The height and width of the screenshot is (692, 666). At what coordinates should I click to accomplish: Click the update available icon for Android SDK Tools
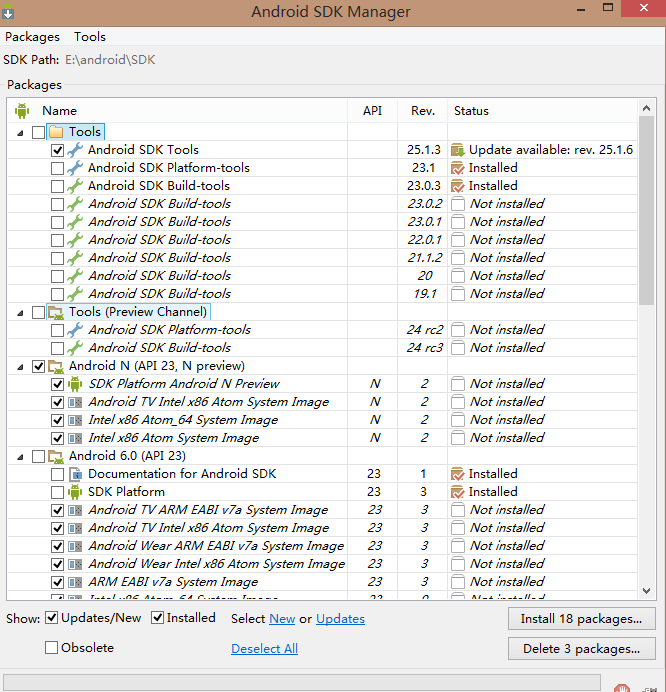(x=458, y=150)
